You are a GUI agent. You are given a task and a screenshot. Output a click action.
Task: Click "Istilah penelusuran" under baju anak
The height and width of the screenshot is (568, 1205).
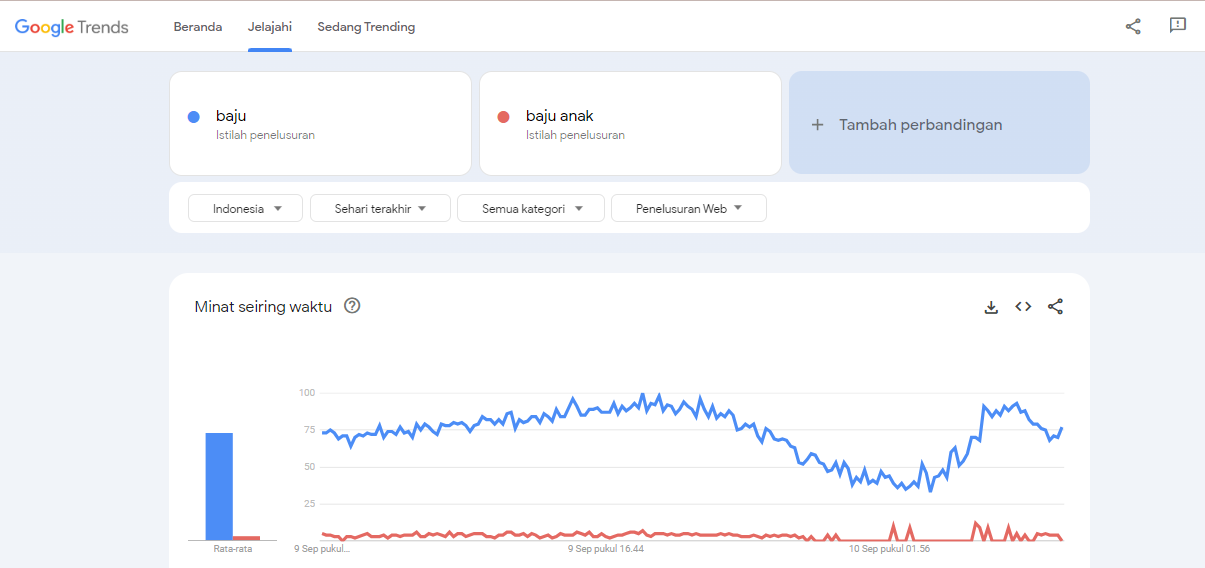(575, 135)
